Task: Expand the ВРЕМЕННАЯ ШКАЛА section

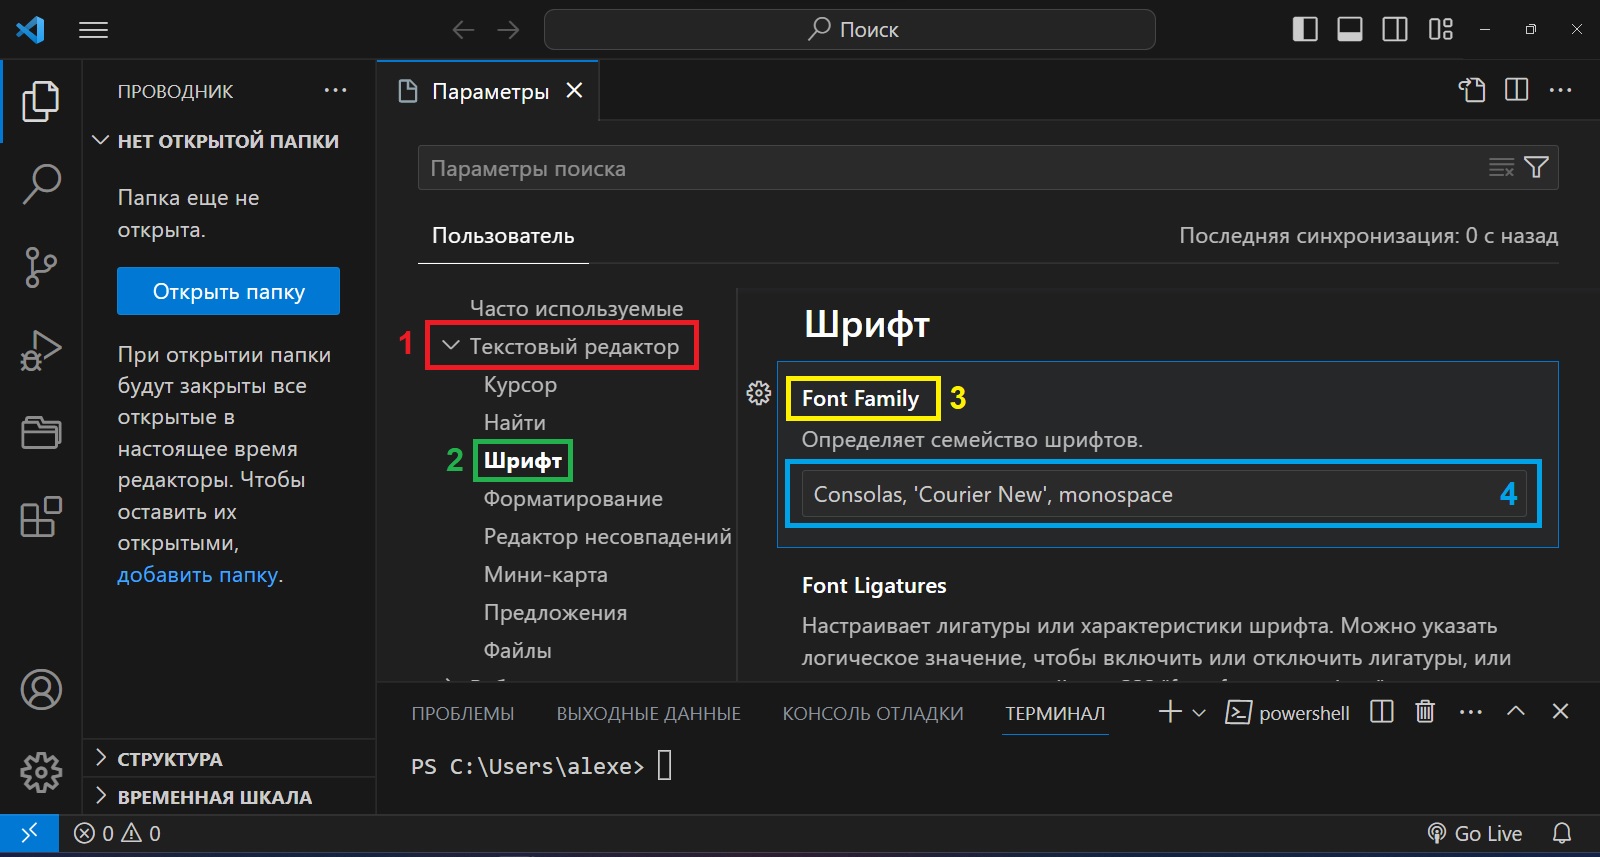Action: coord(228,797)
